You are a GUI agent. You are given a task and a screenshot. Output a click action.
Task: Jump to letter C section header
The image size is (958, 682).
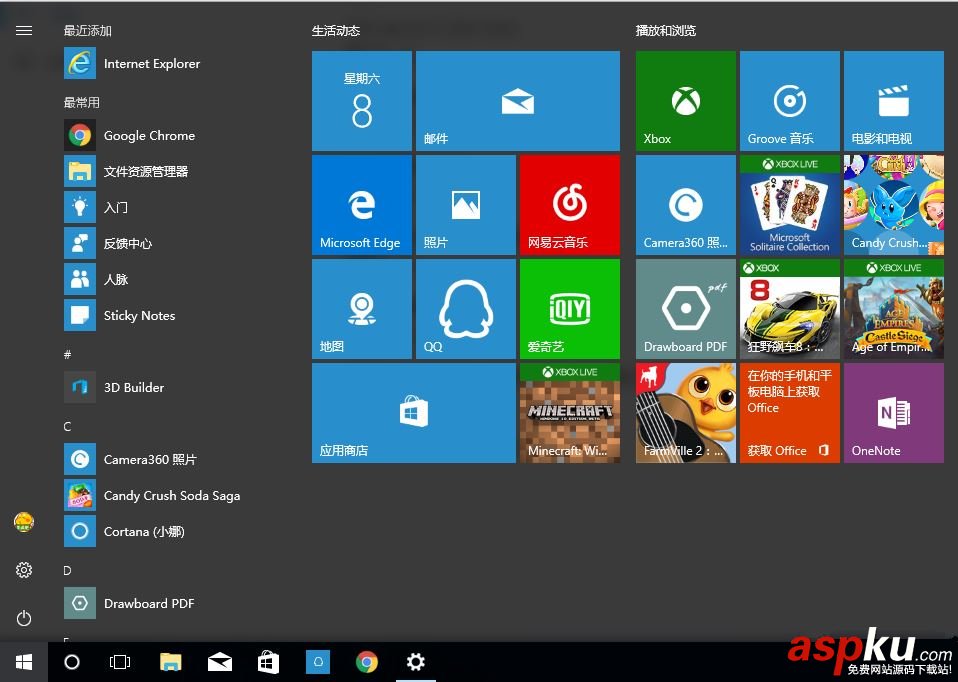coord(68,427)
